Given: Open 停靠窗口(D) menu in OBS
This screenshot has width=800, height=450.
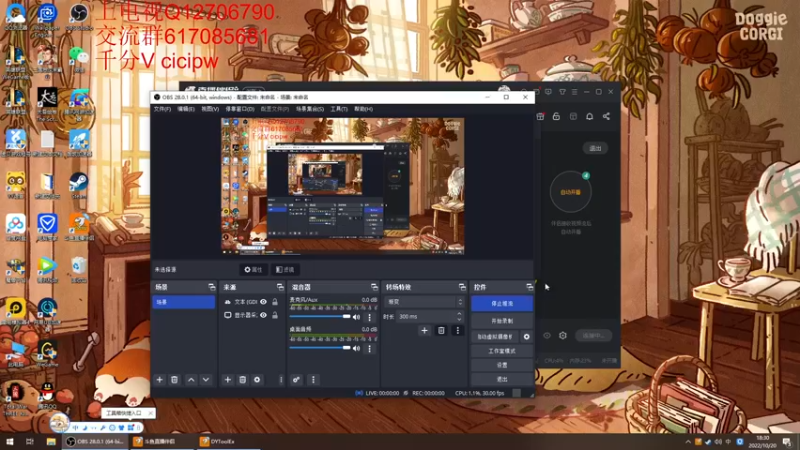Looking at the screenshot, I should tap(240, 109).
